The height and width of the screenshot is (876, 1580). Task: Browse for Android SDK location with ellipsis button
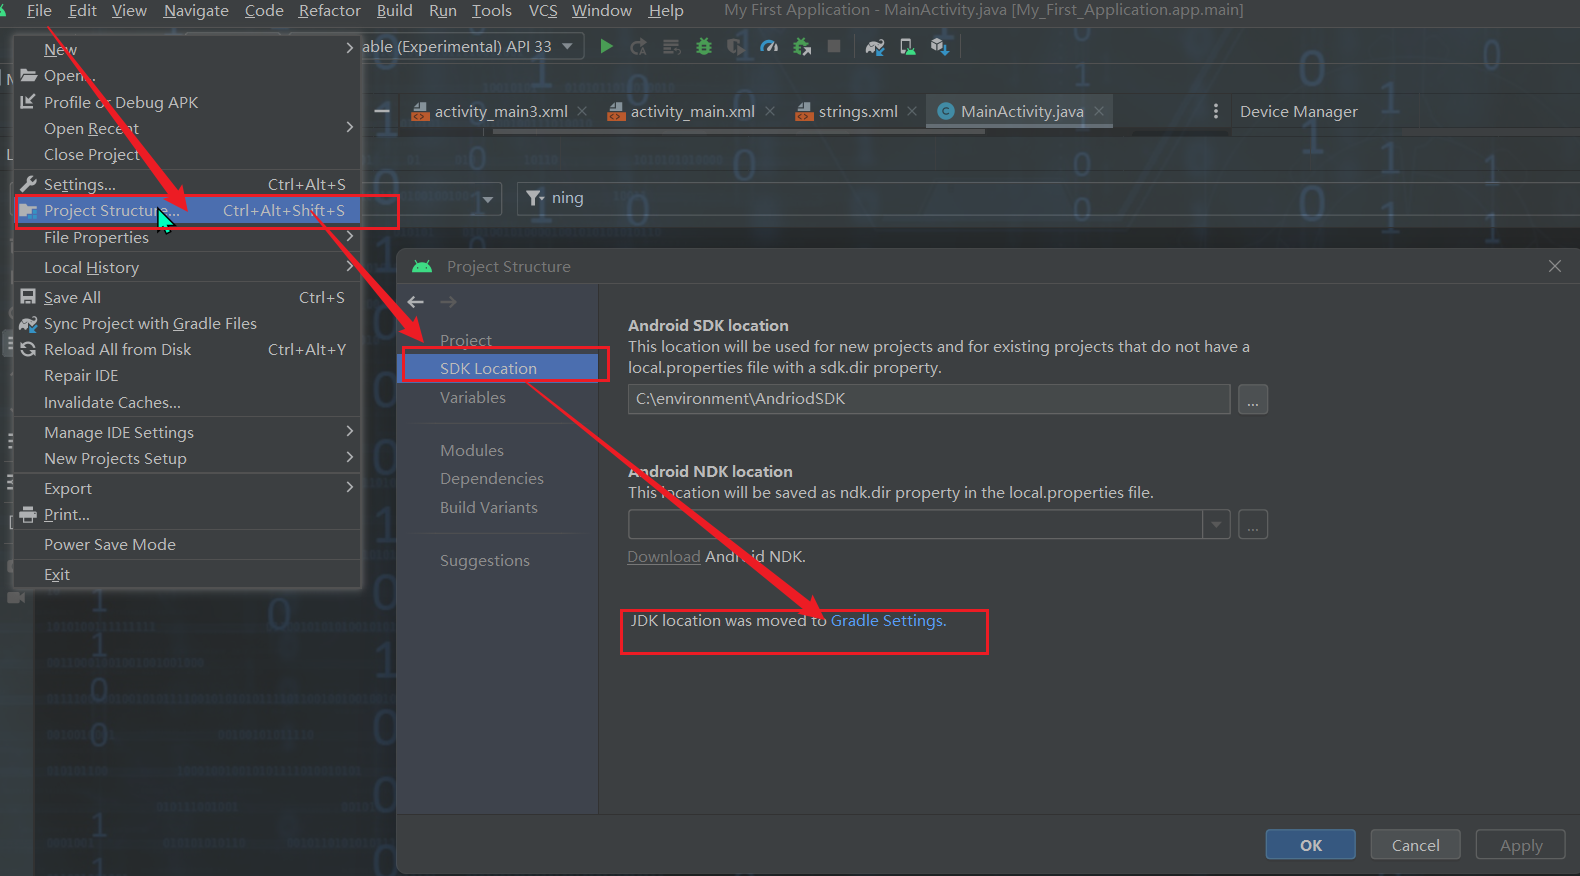(x=1253, y=399)
